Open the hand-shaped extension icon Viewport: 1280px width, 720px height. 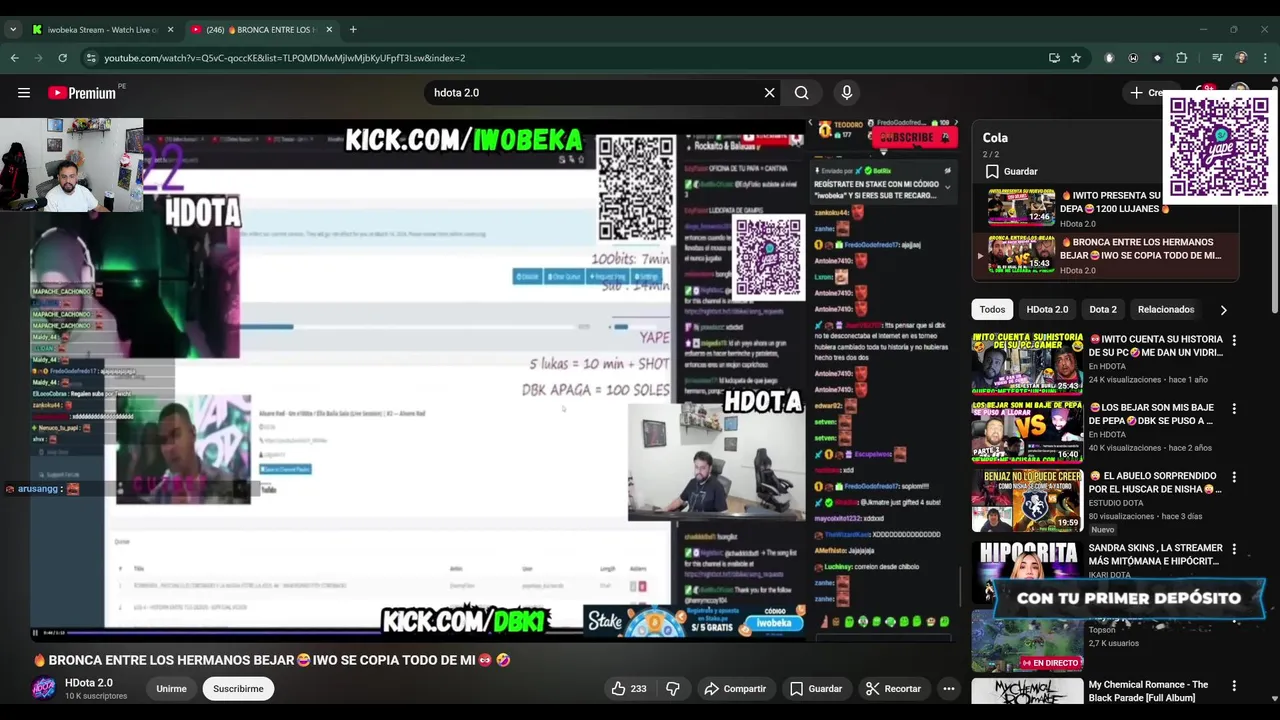tap(1109, 58)
